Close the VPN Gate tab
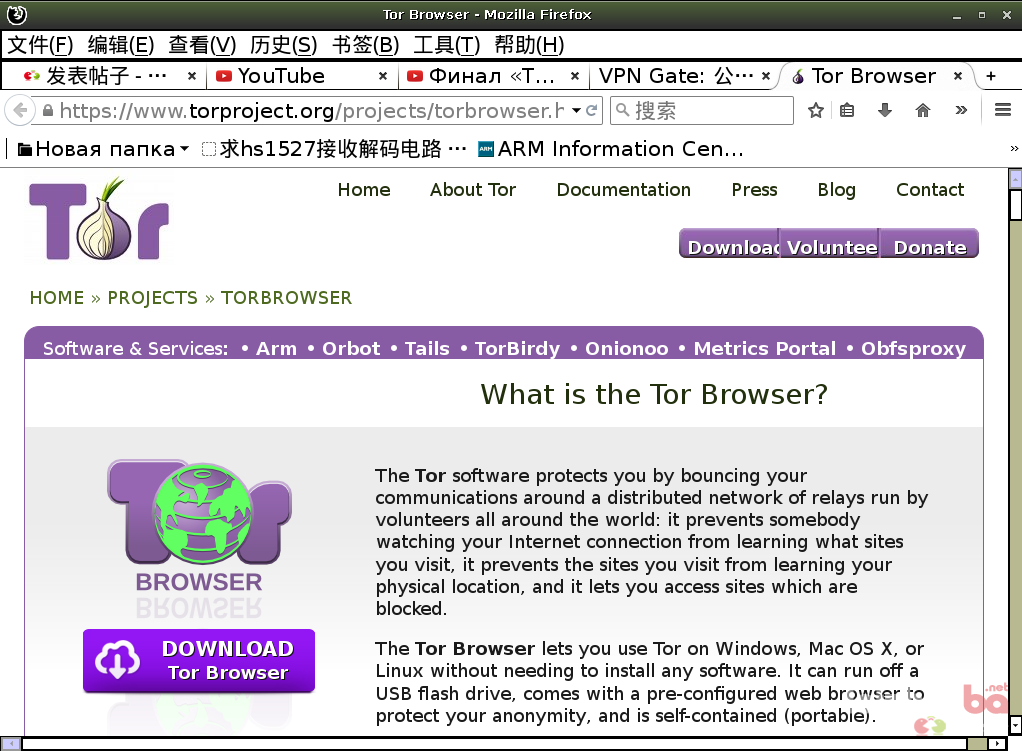This screenshot has height=751, width=1022. [x=766, y=76]
